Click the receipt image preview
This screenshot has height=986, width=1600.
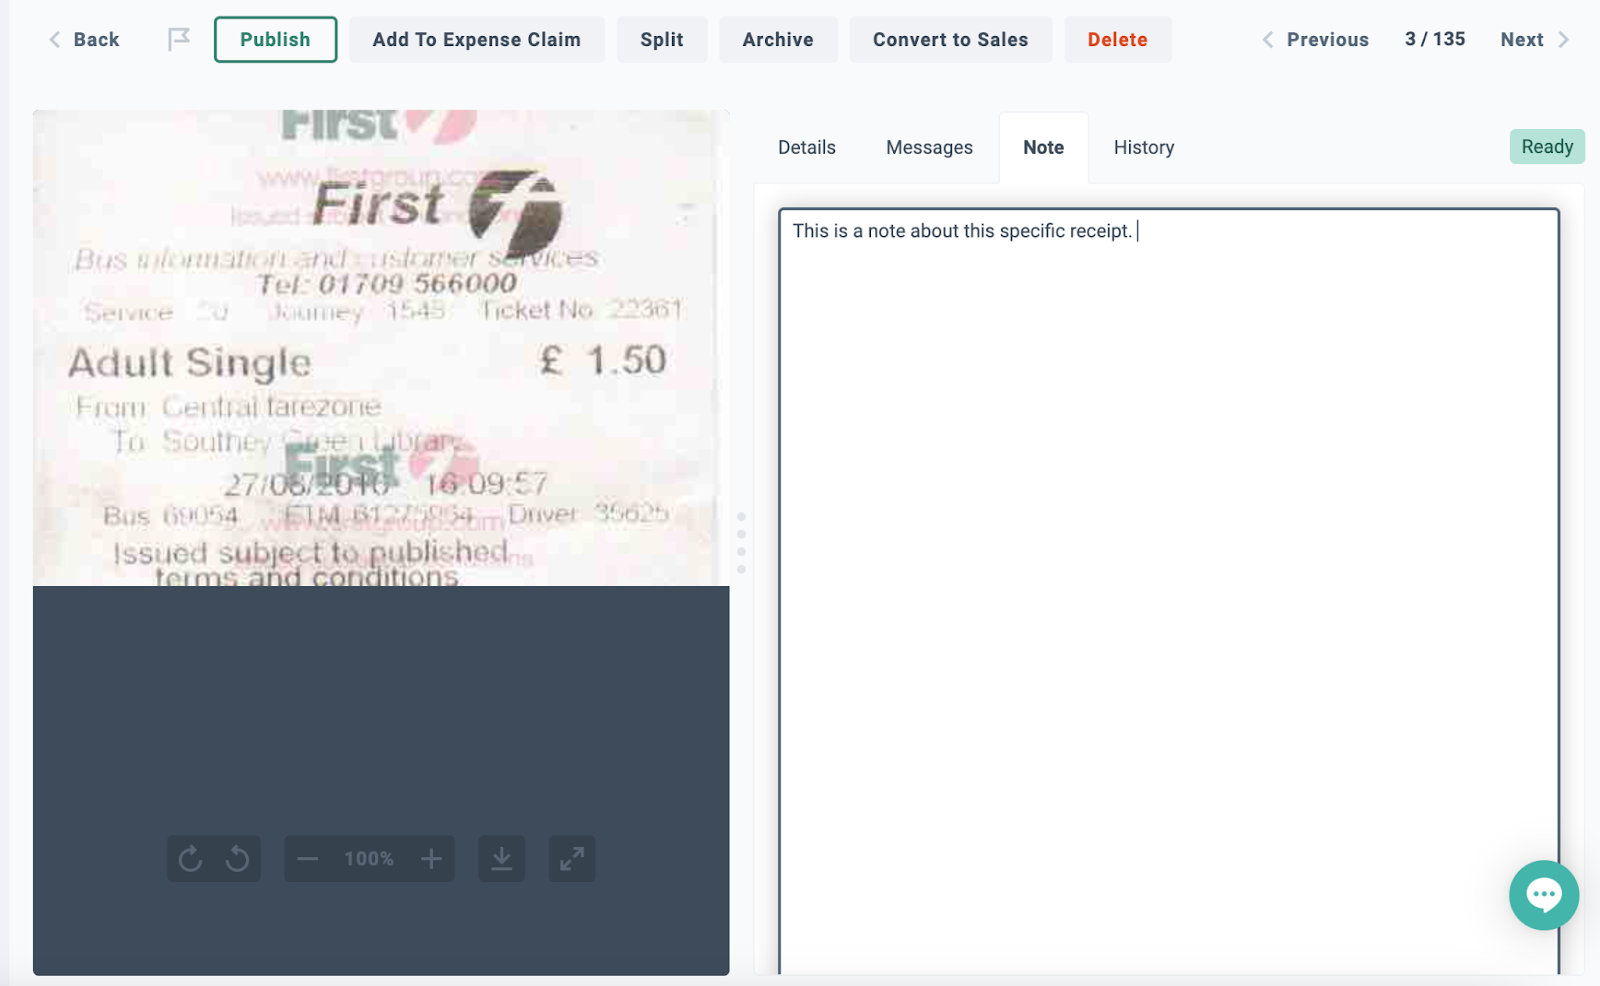point(381,348)
